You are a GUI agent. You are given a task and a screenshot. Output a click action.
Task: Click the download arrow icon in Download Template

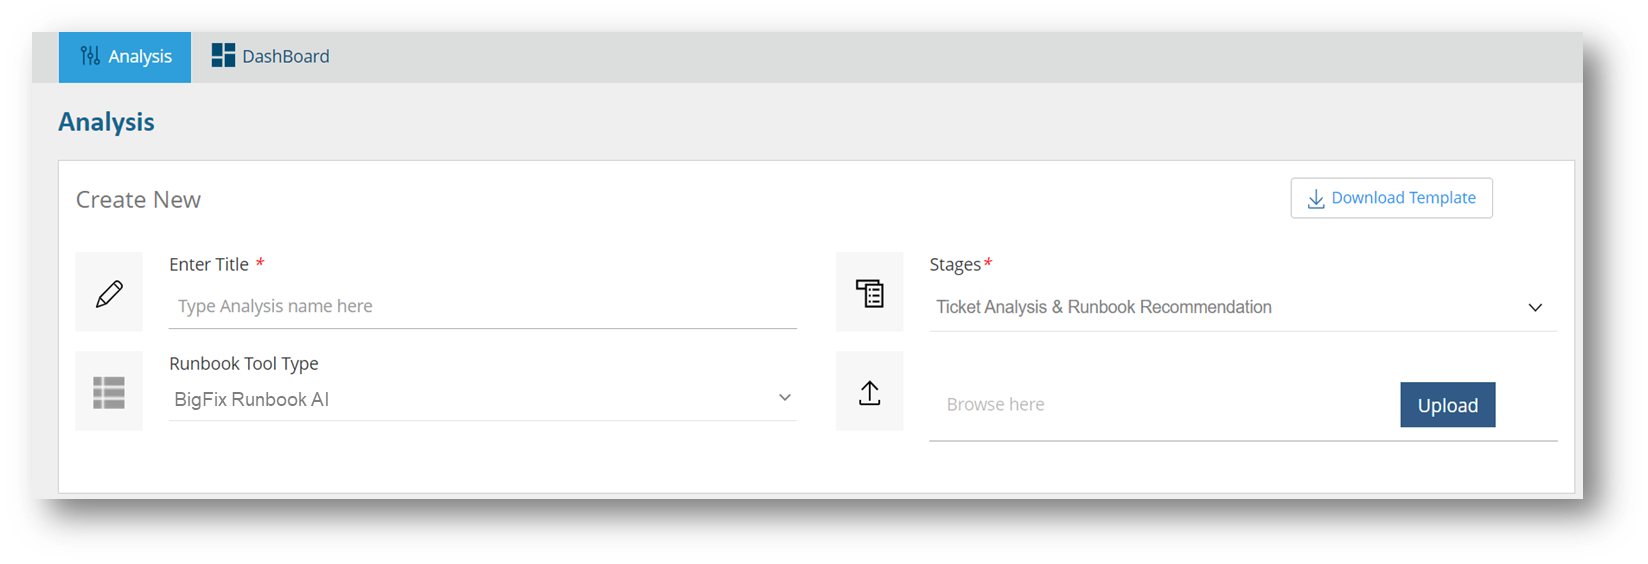pos(1316,199)
